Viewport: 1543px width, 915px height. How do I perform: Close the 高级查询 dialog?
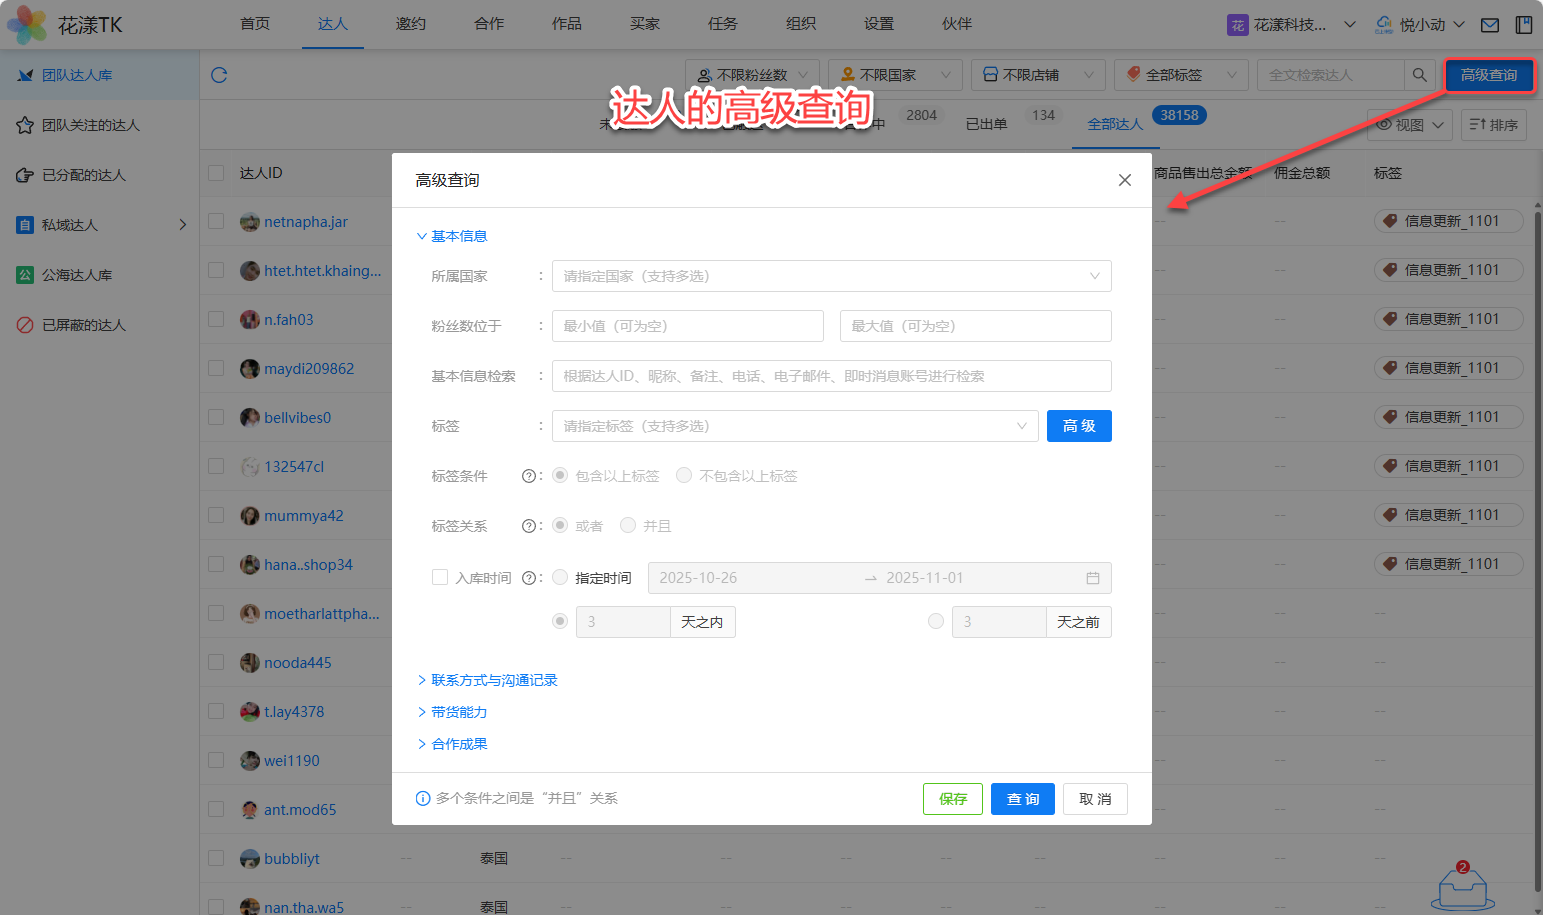(x=1124, y=180)
